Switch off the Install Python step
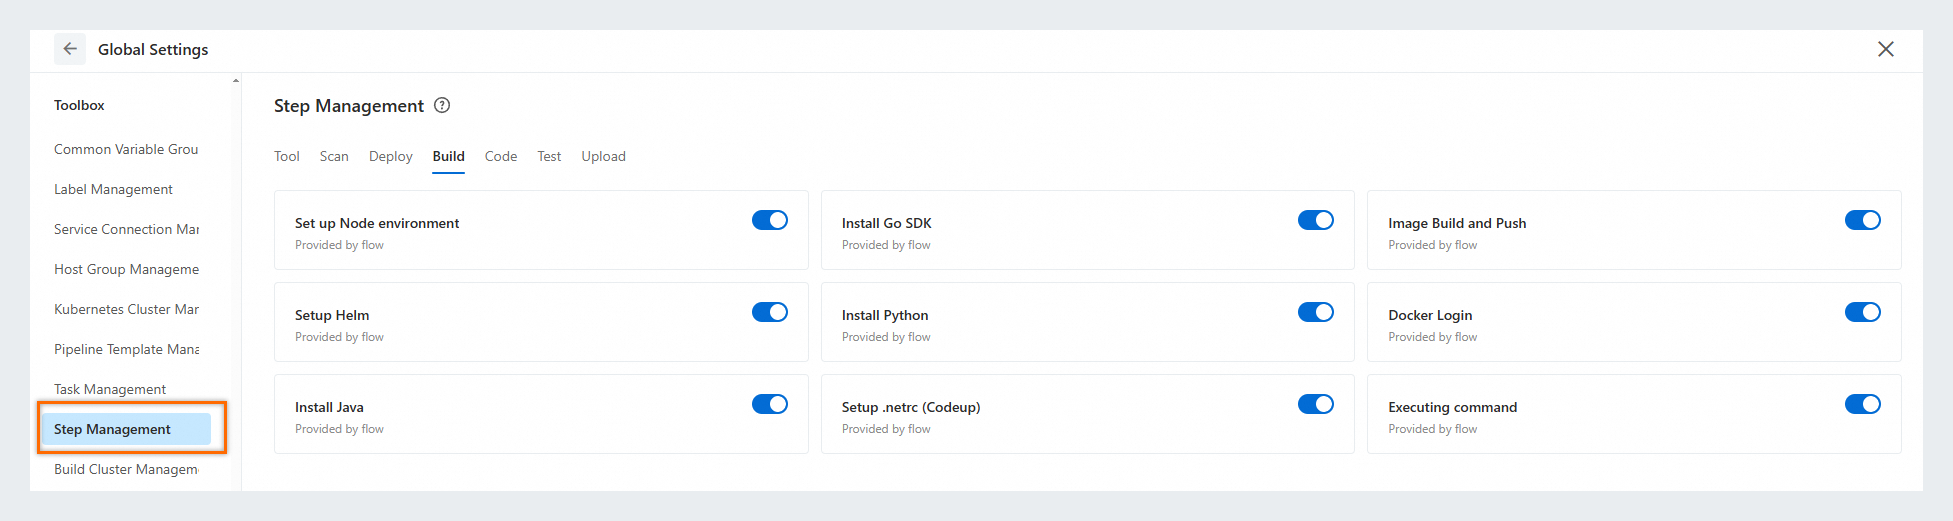Viewport: 1953px width, 521px height. coord(1315,312)
